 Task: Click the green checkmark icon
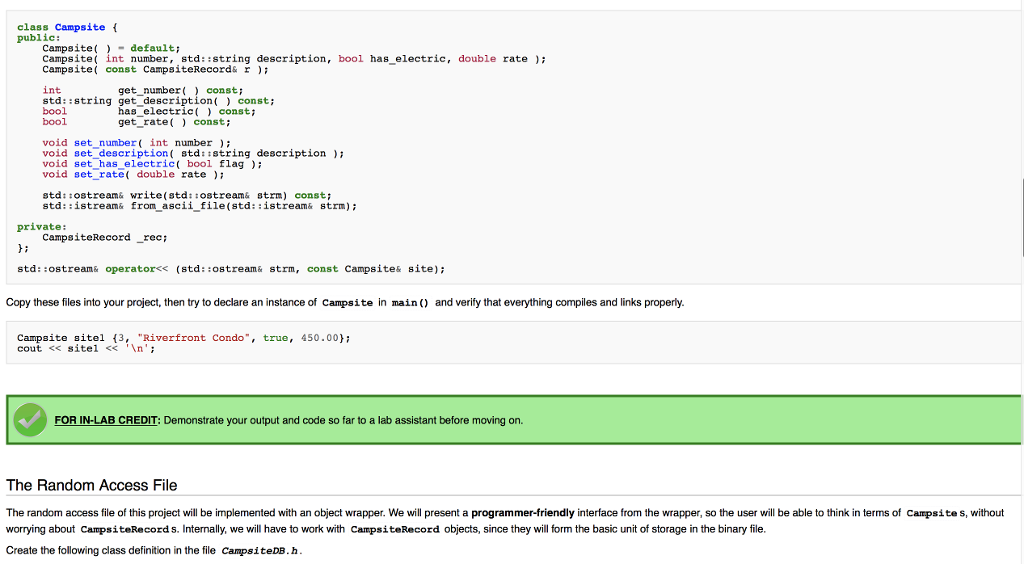[x=30, y=420]
